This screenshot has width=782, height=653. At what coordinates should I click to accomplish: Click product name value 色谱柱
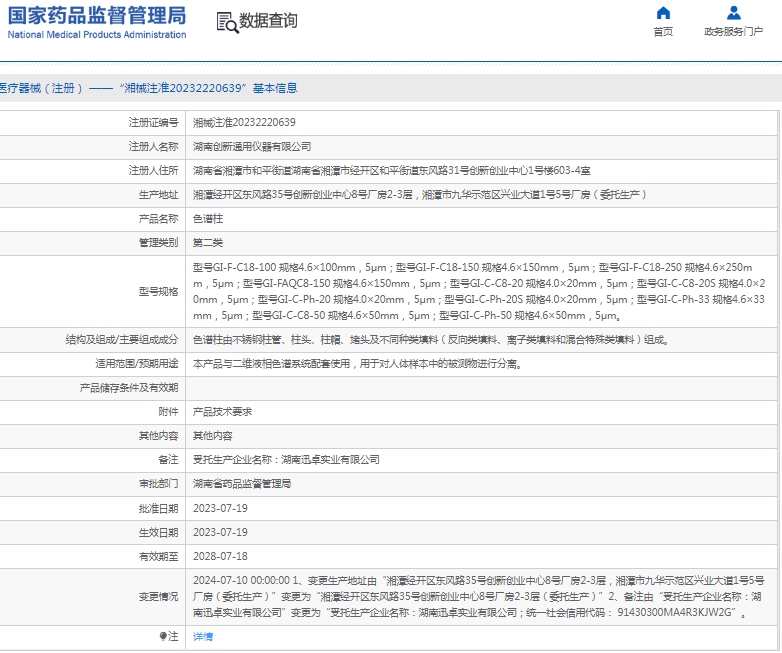pos(208,218)
